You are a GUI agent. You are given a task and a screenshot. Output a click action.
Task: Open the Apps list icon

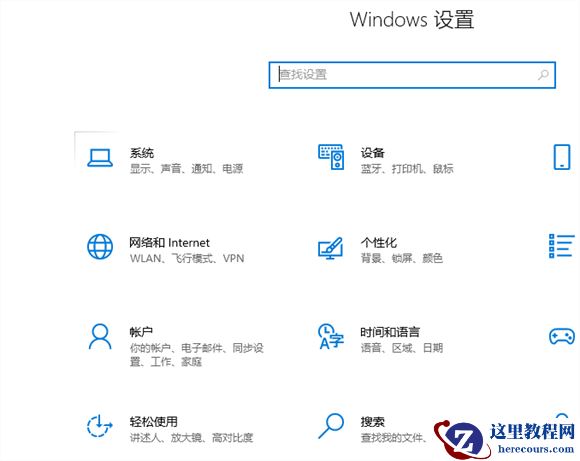click(562, 246)
